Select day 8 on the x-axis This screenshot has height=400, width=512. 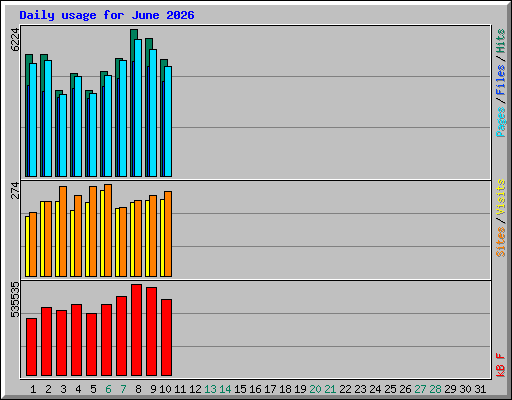tap(138, 389)
